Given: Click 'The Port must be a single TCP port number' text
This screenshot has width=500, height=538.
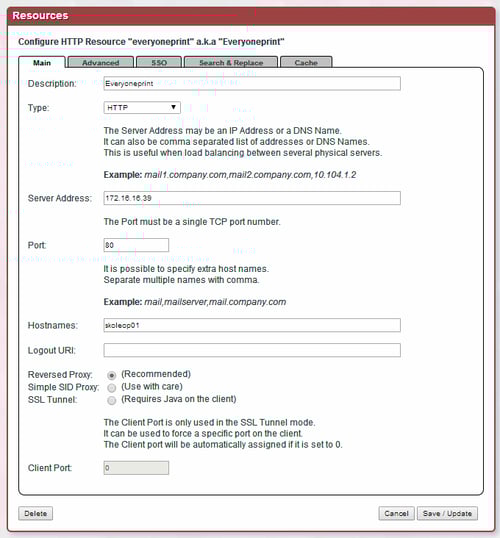Looking at the screenshot, I should tap(192, 222).
